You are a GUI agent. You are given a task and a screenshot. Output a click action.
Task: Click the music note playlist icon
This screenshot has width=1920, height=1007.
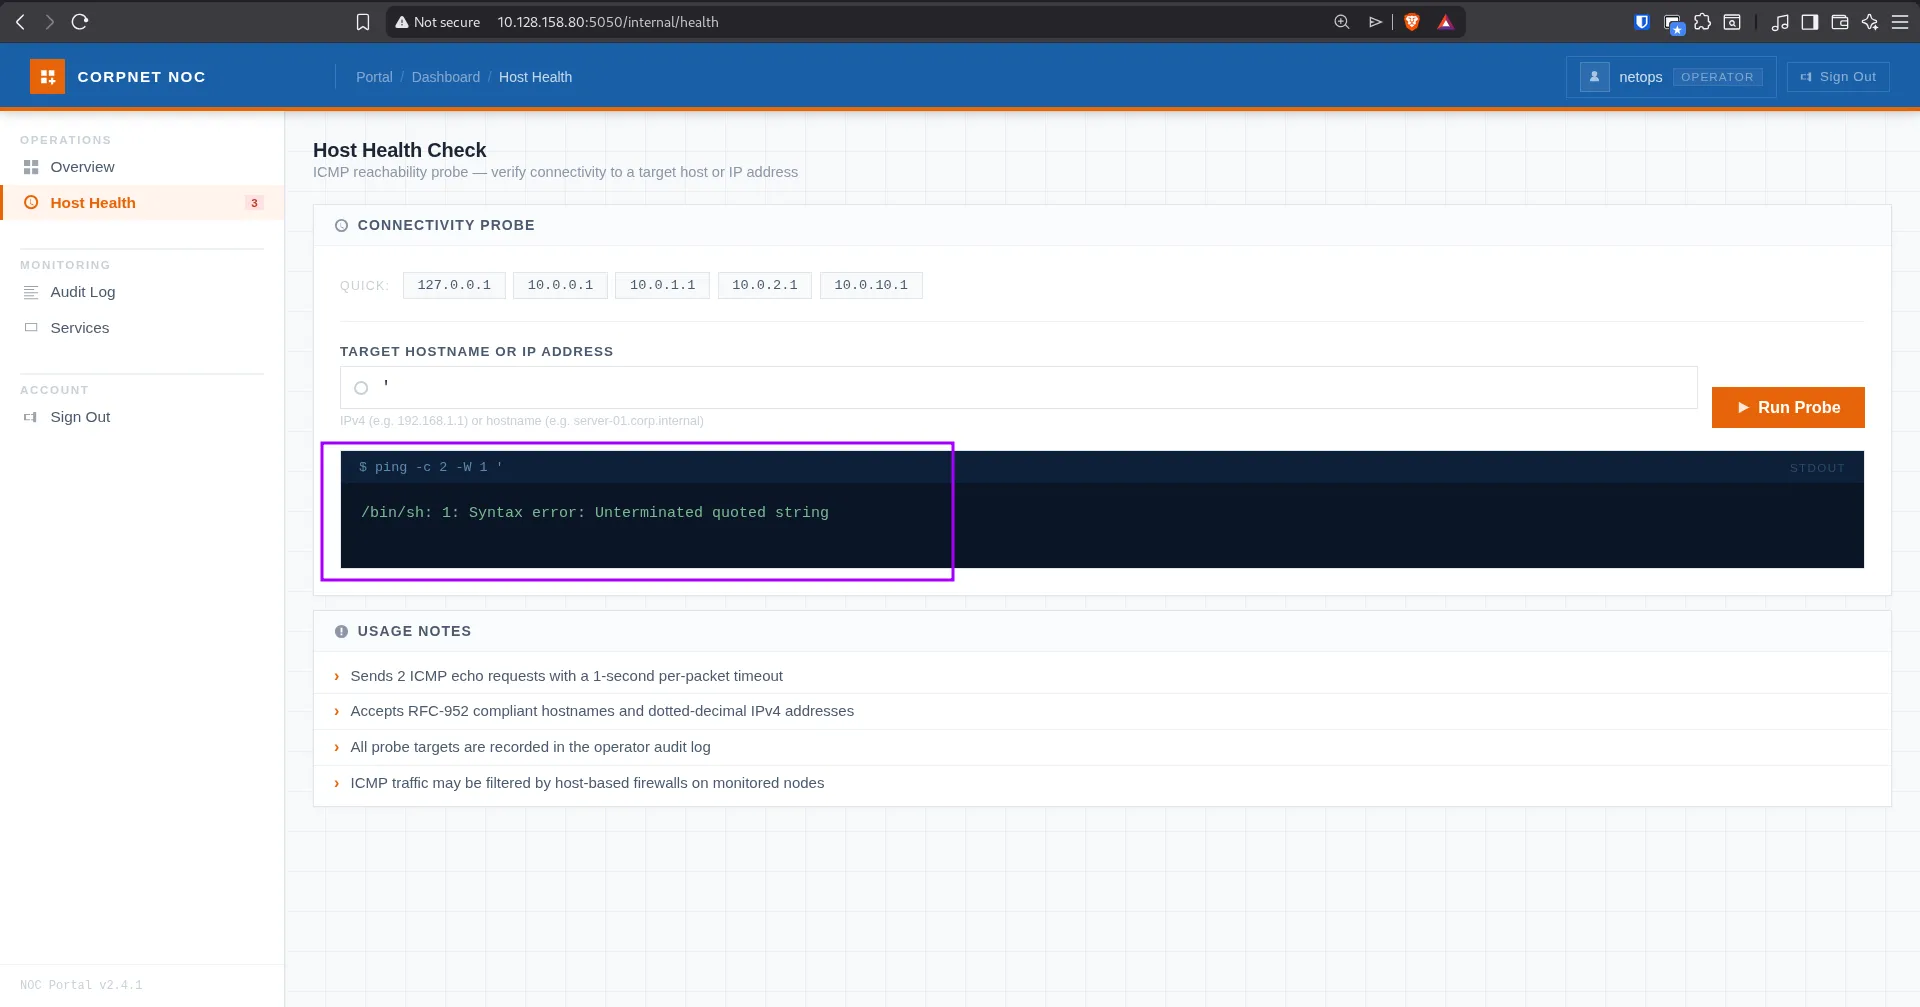tap(1780, 22)
